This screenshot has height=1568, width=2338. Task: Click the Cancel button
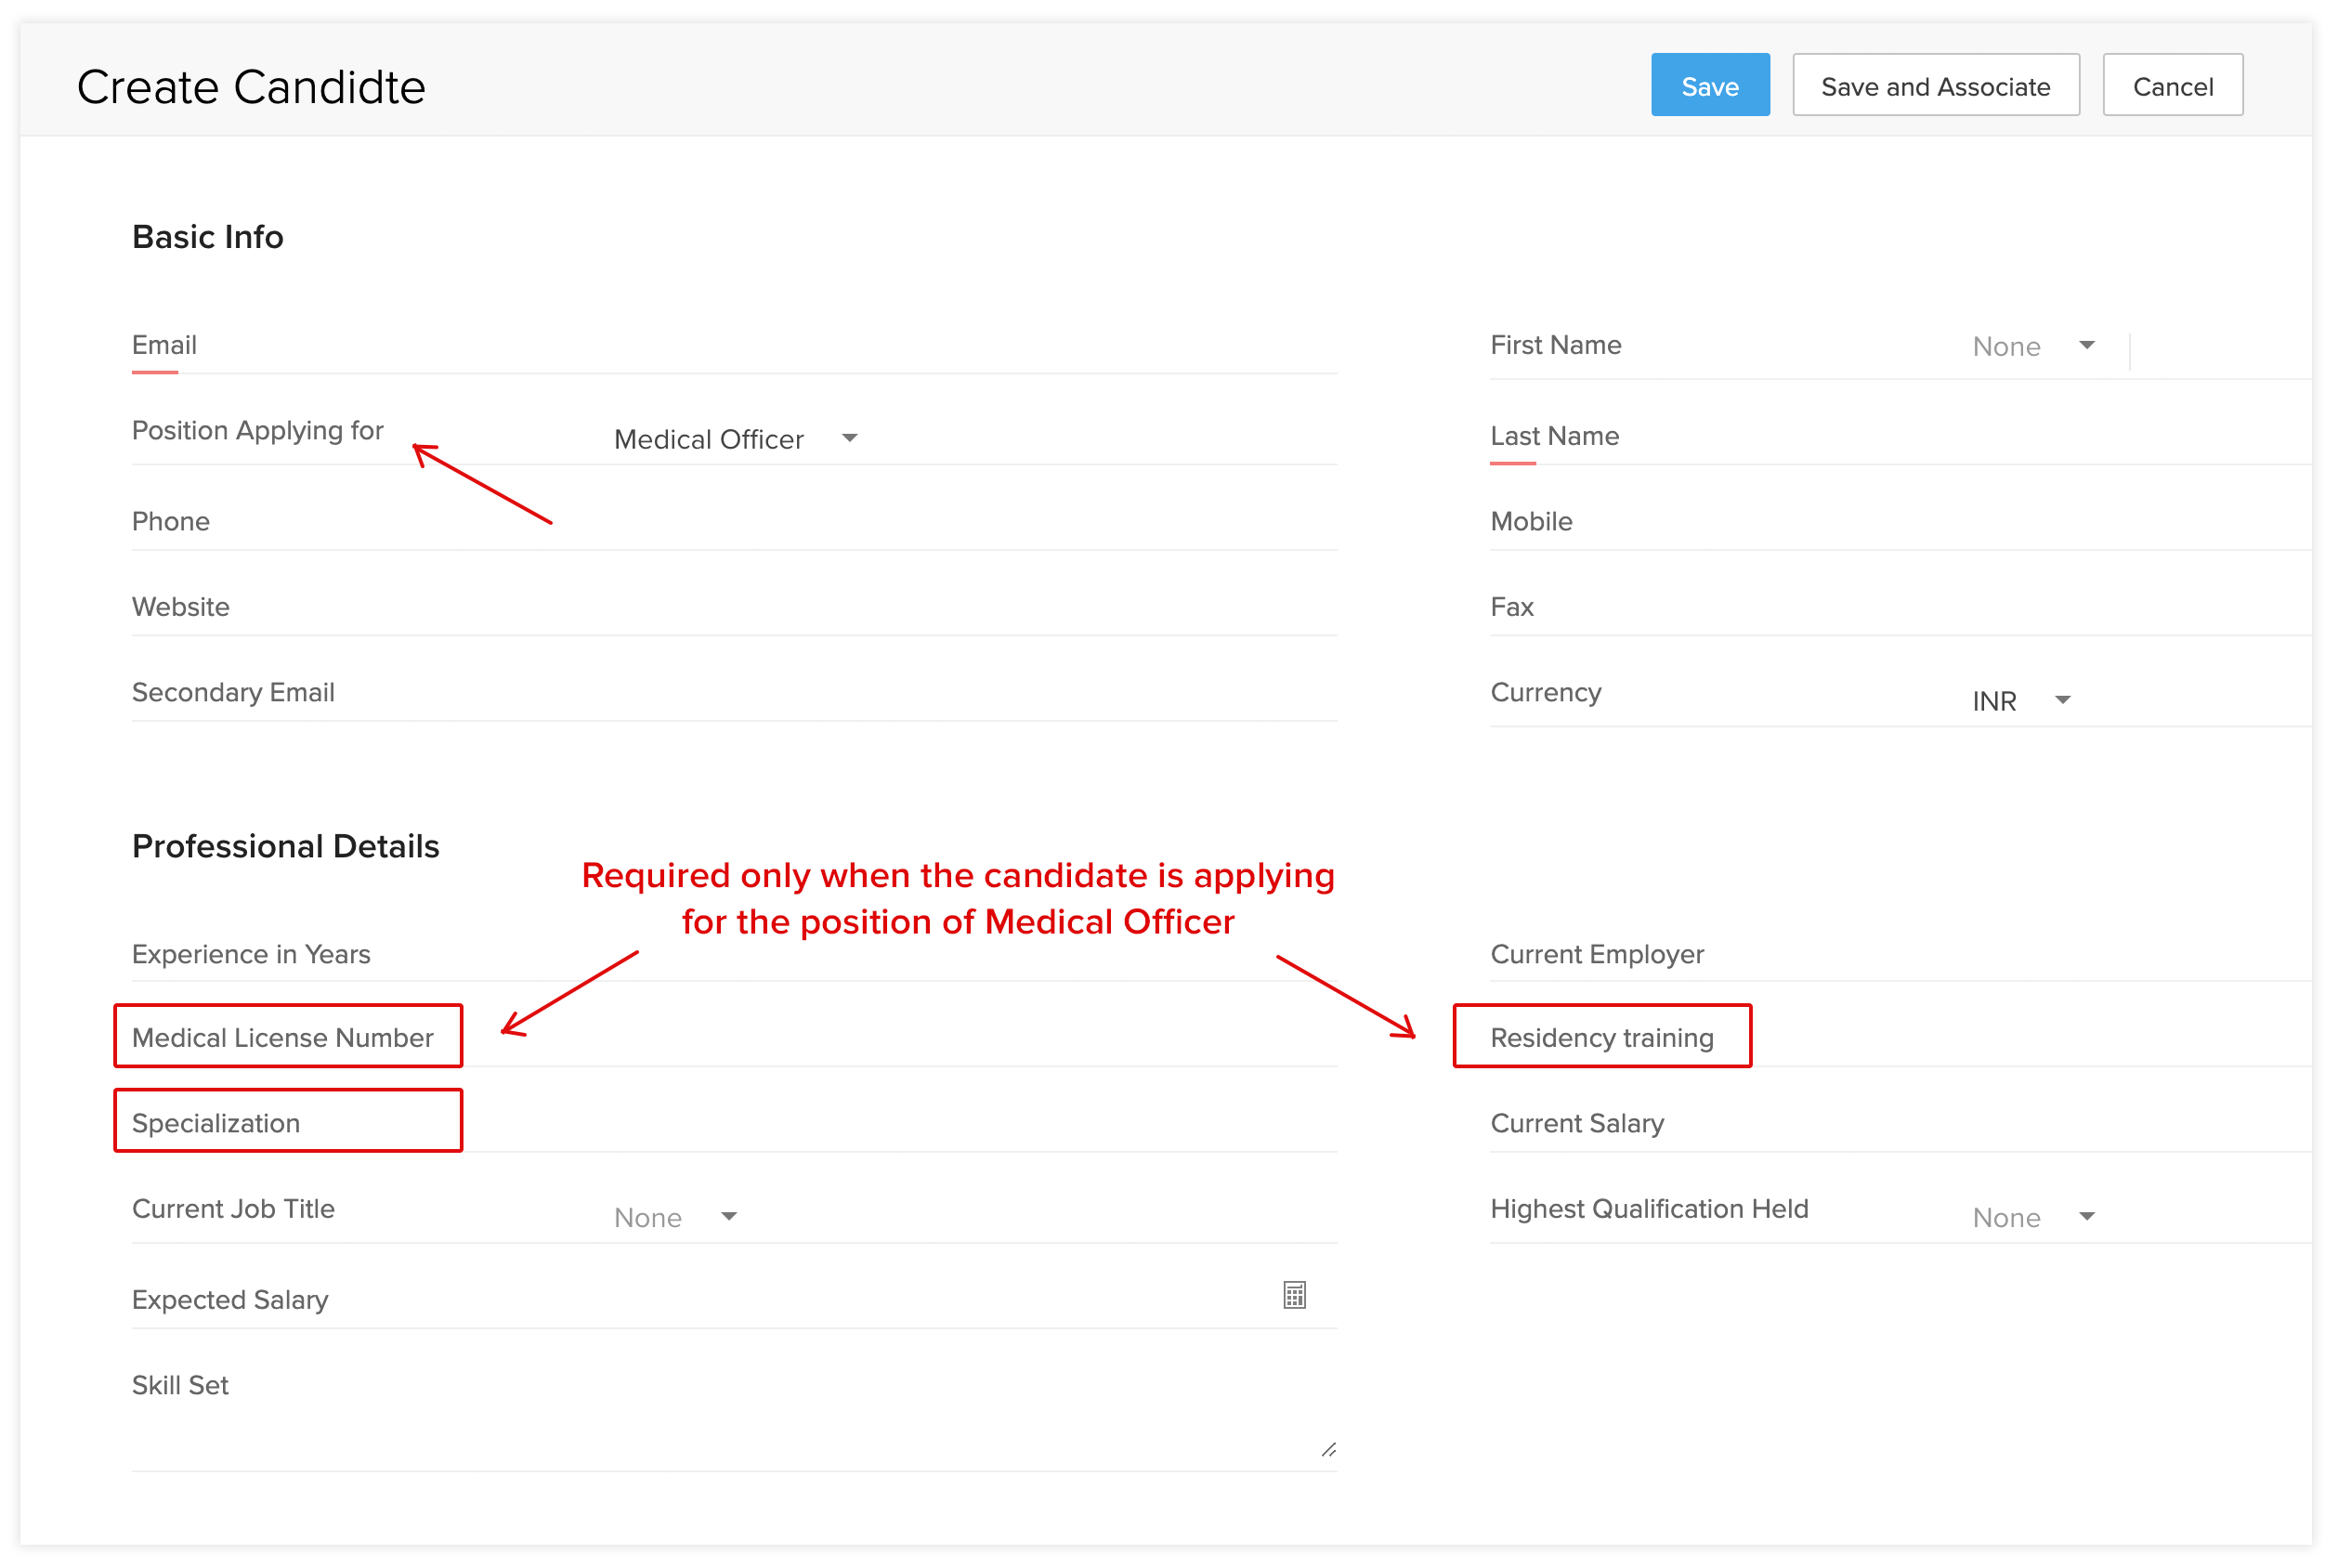(2172, 86)
